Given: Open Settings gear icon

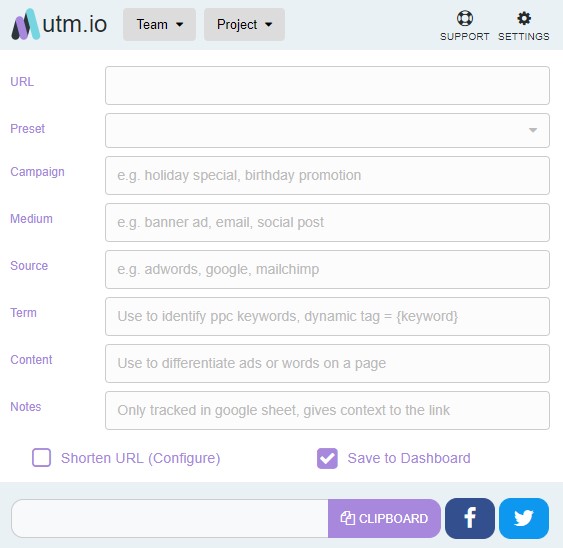Looking at the screenshot, I should tap(524, 18).
